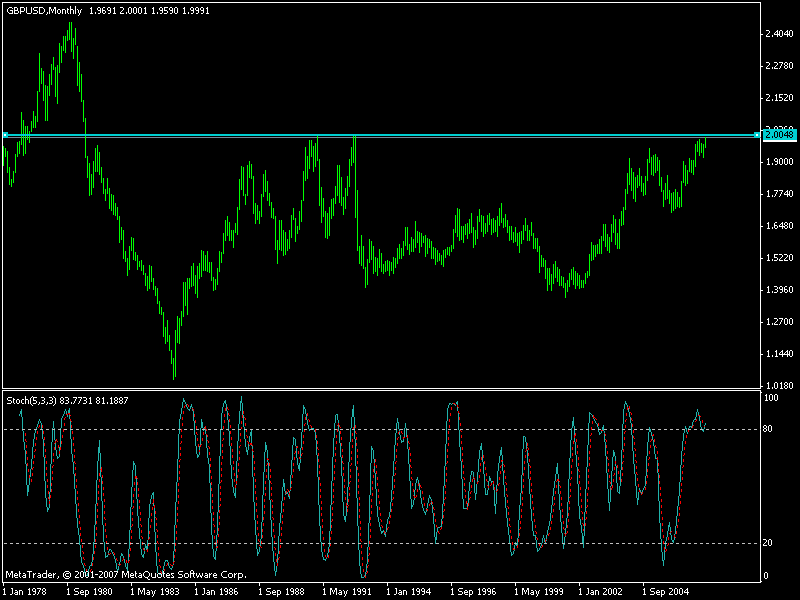Click the 2.4040 price axis label
800x600 pixels.
[778, 34]
